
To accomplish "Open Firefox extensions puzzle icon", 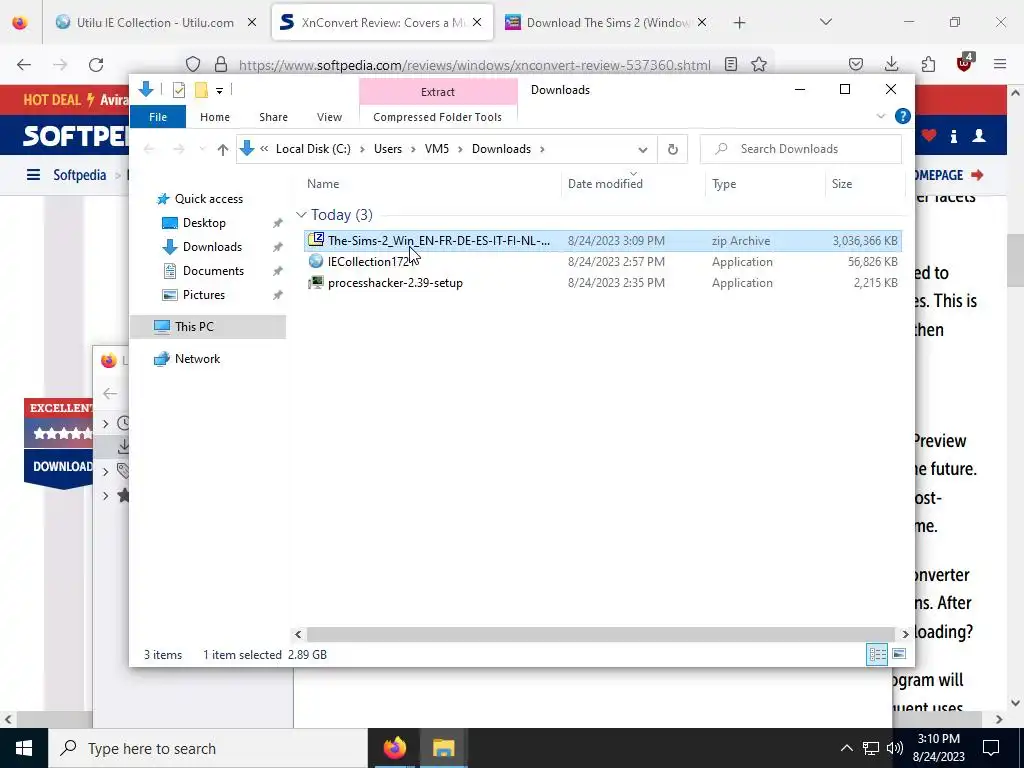I will [x=928, y=64].
